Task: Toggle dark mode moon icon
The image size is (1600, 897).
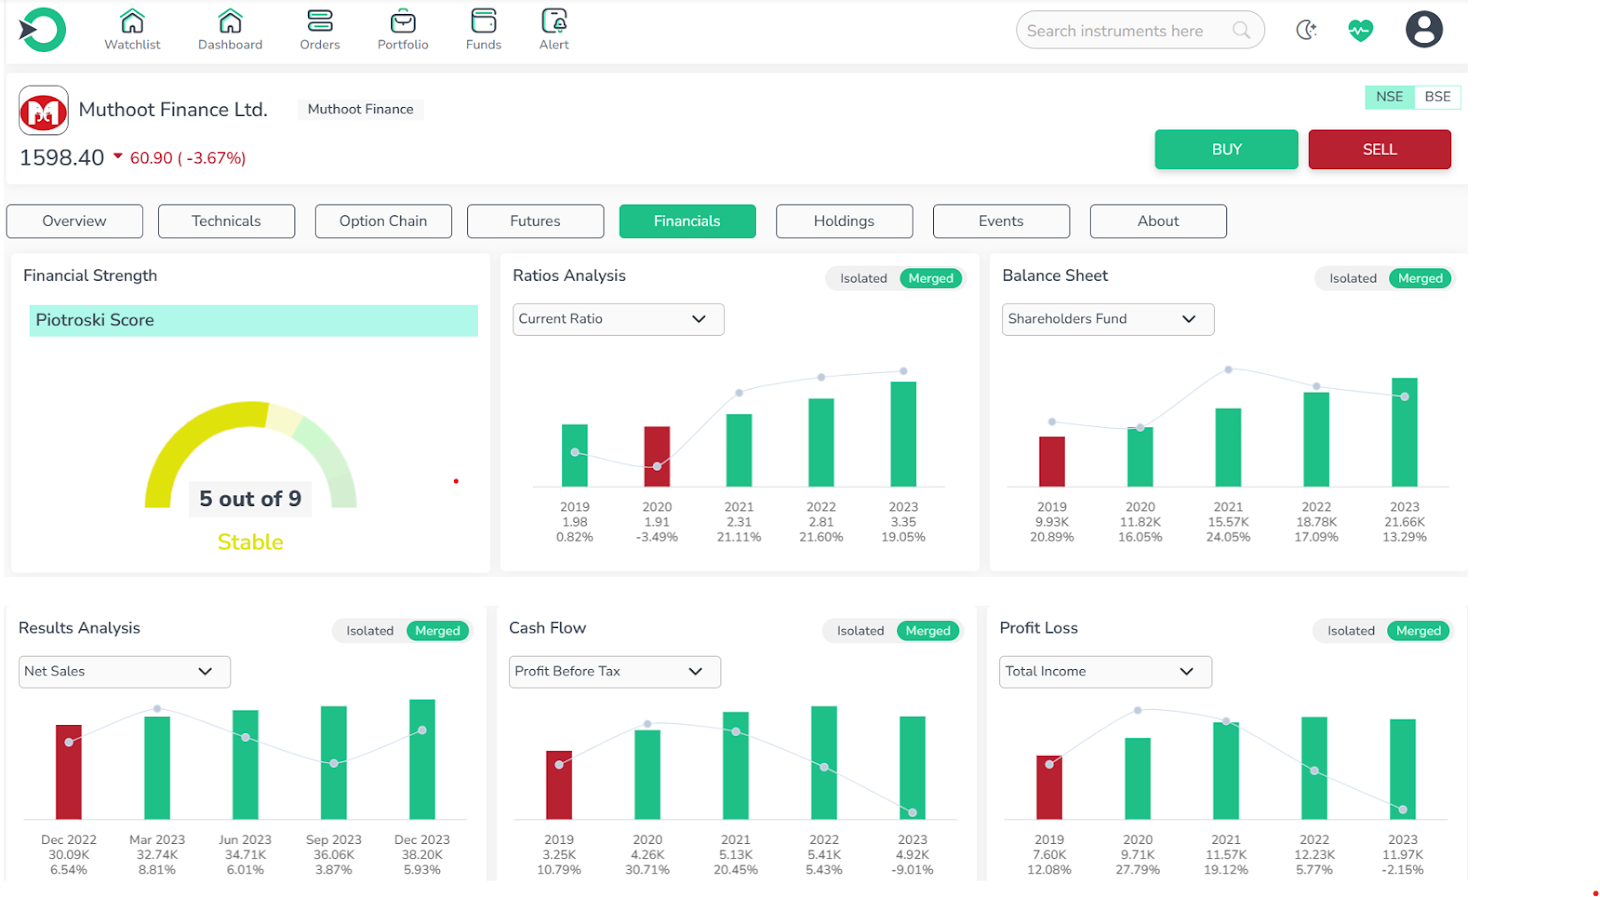Action: pyautogui.click(x=1306, y=30)
